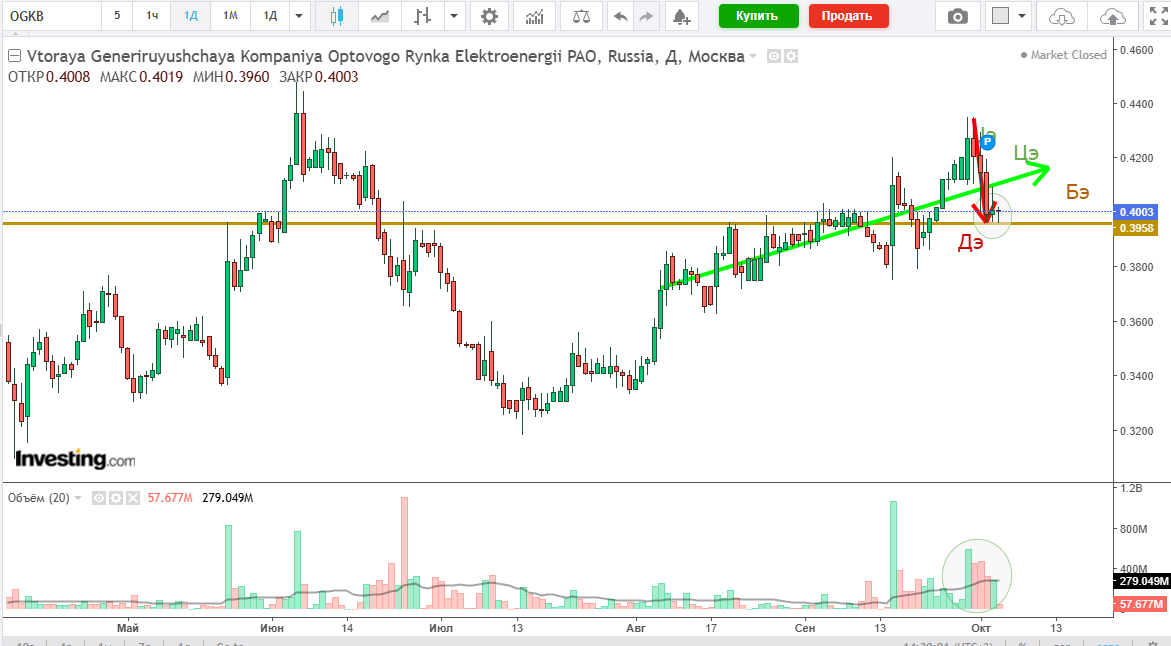Click the blue 0.4003 price label
The height and width of the screenshot is (646, 1171).
point(1135,212)
